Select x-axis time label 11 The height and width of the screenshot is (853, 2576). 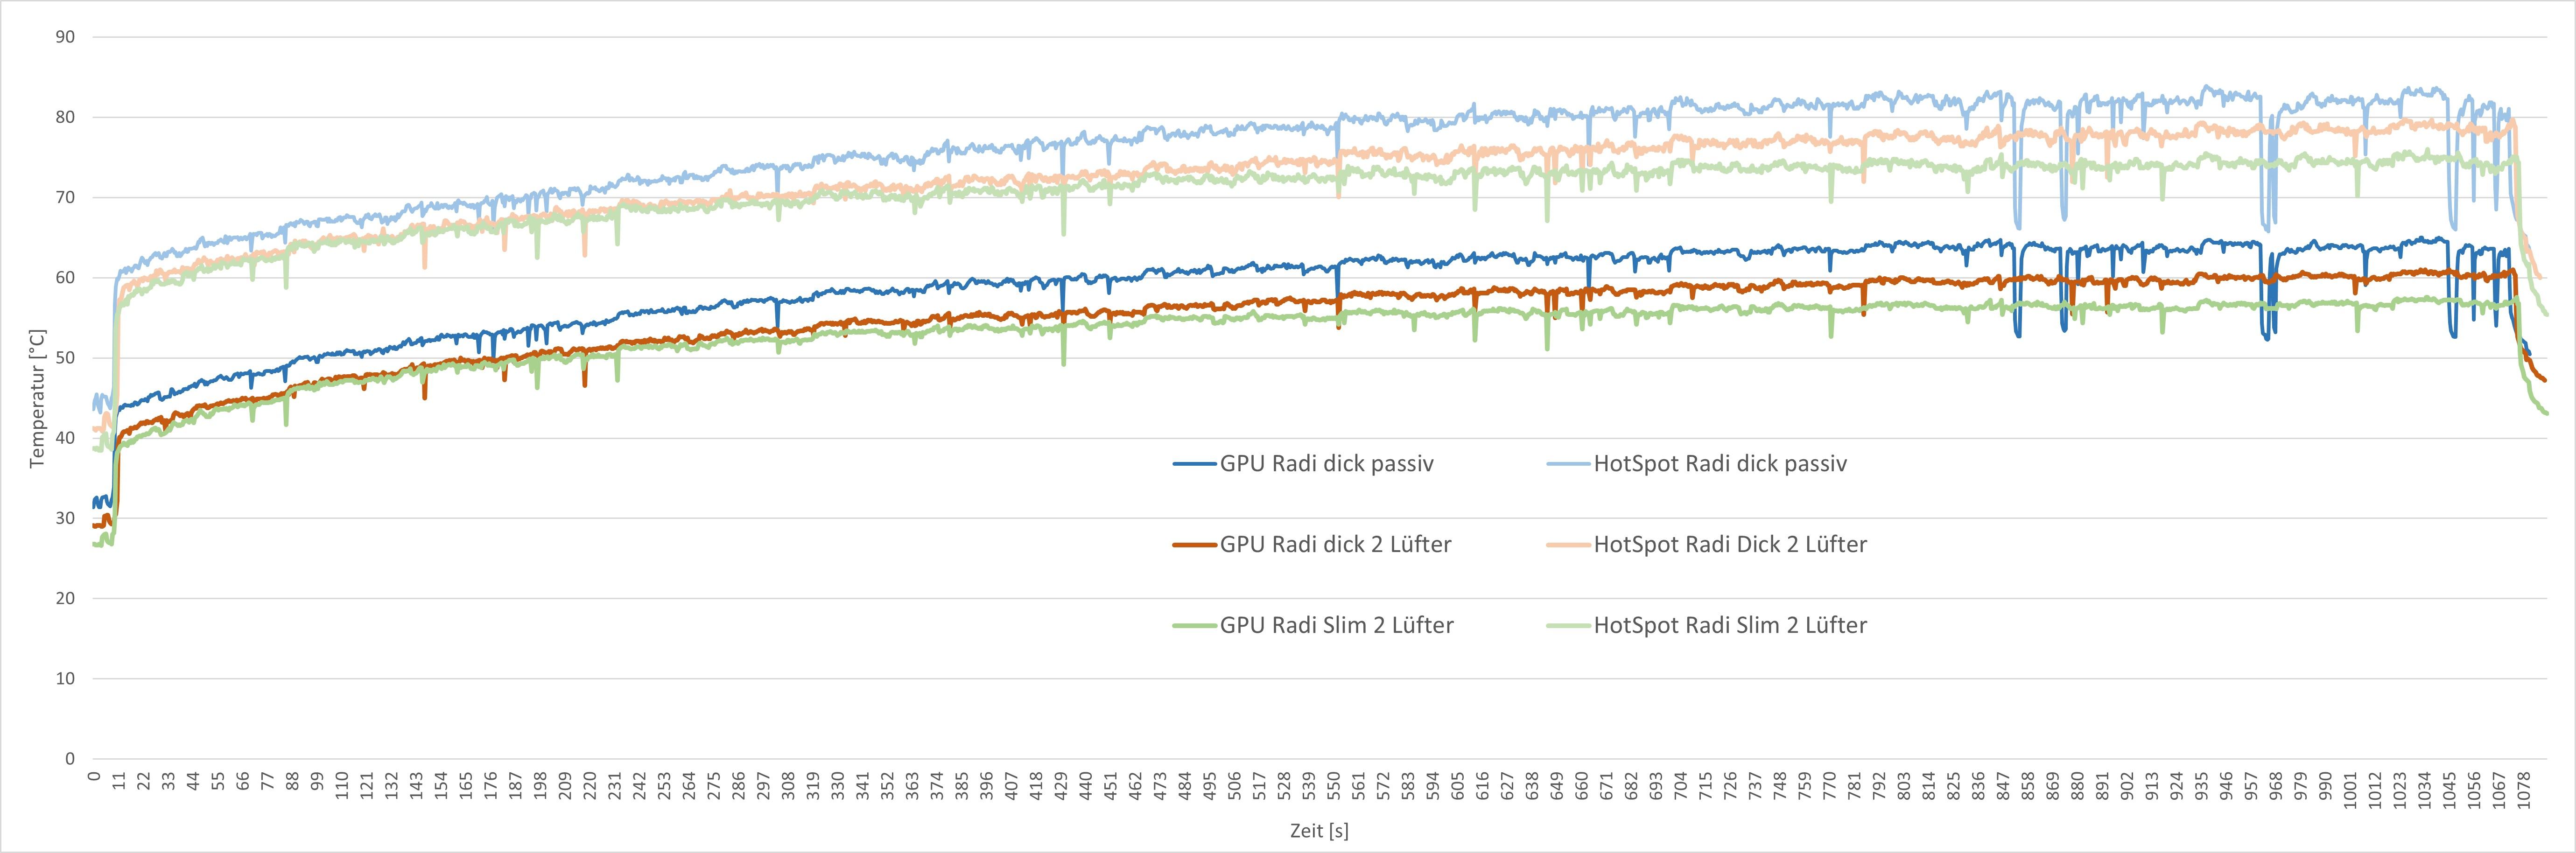pos(119,781)
